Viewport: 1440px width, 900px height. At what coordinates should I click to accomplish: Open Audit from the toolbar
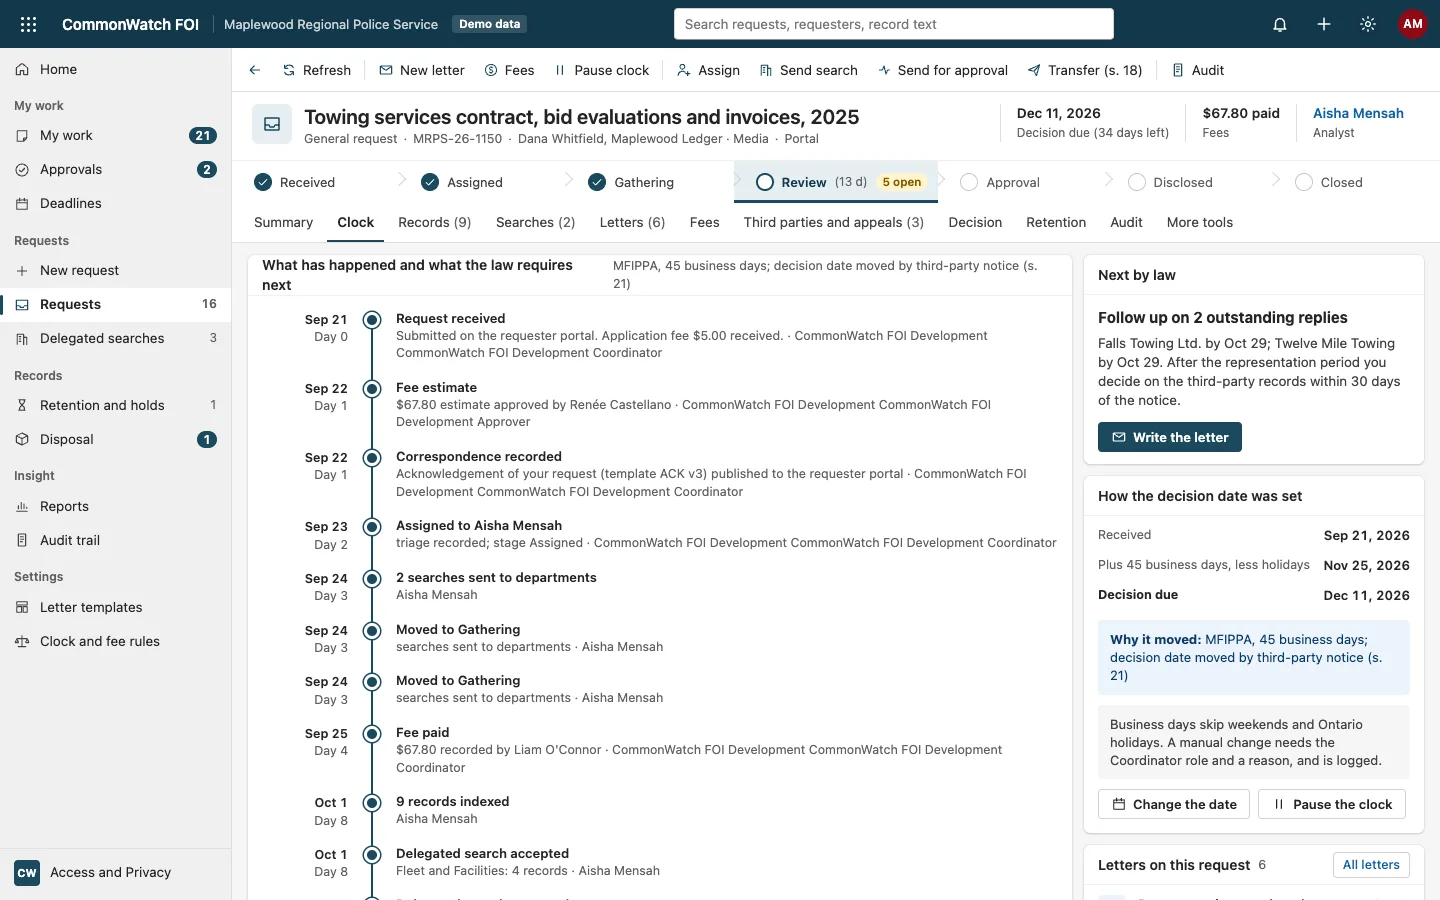coord(1198,70)
